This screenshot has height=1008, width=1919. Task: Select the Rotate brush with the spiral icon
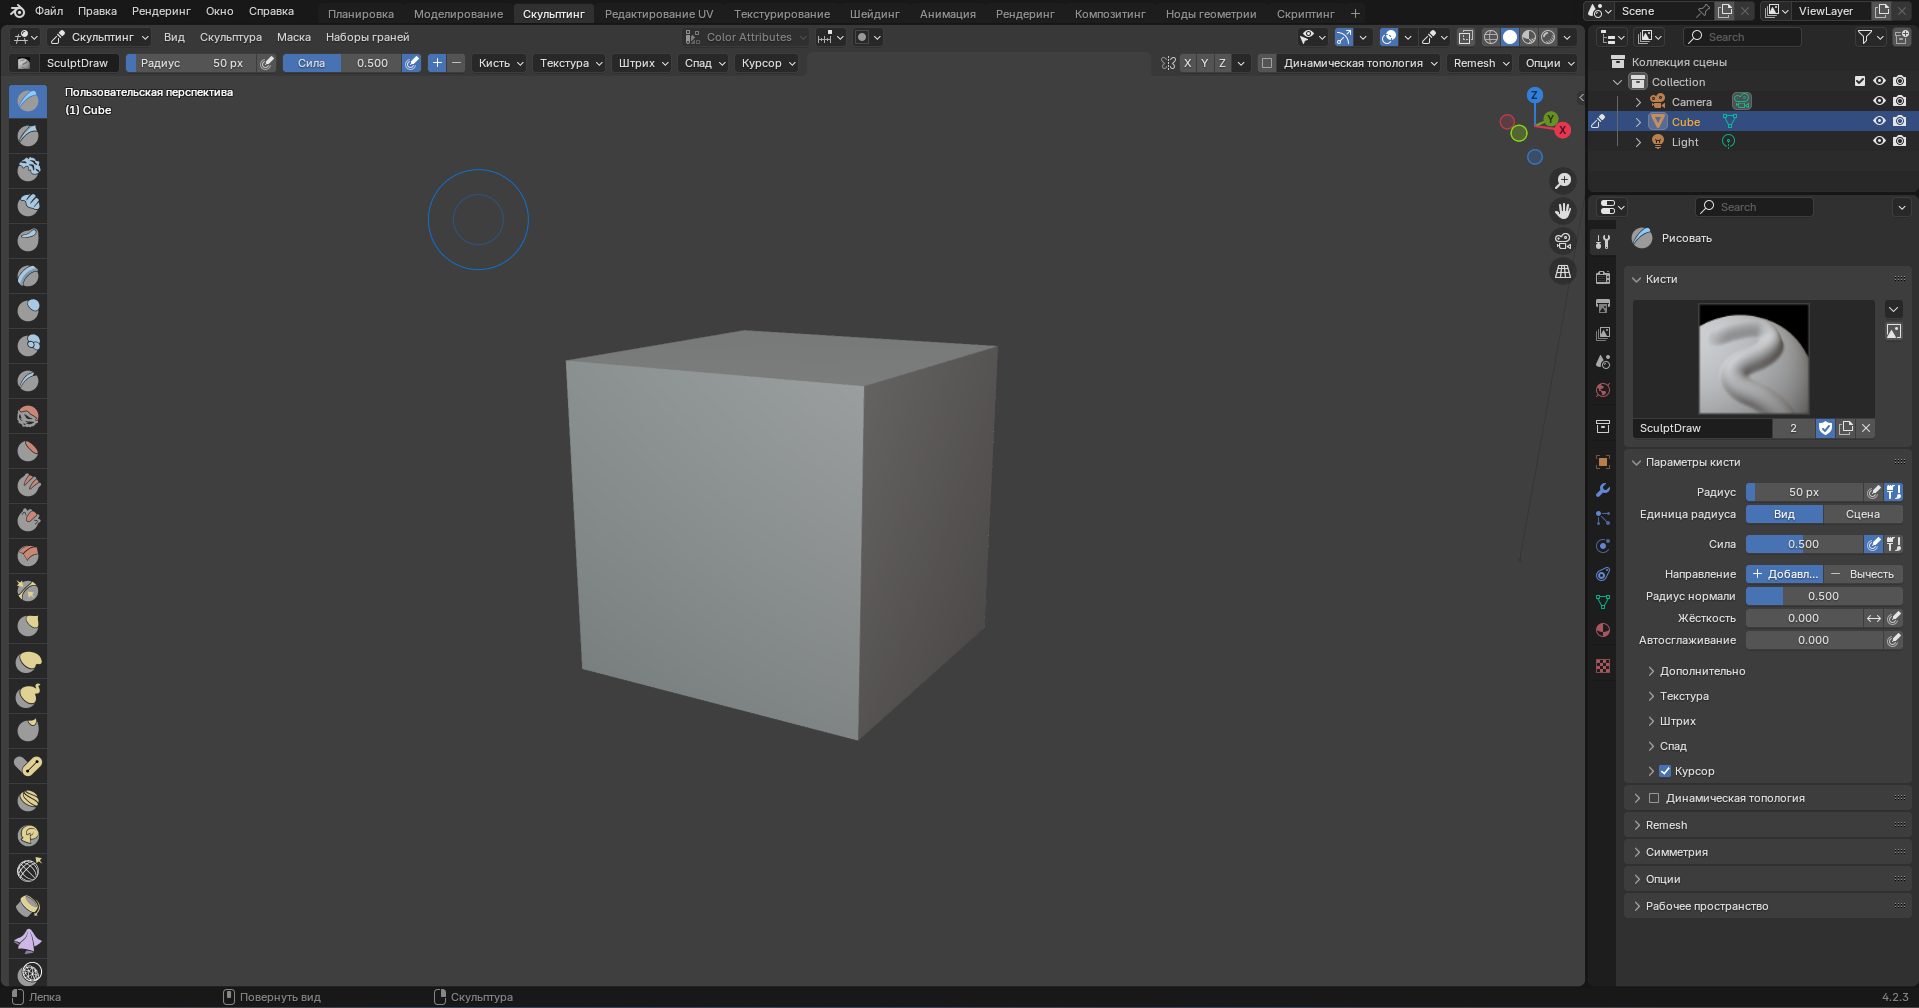[x=28, y=836]
